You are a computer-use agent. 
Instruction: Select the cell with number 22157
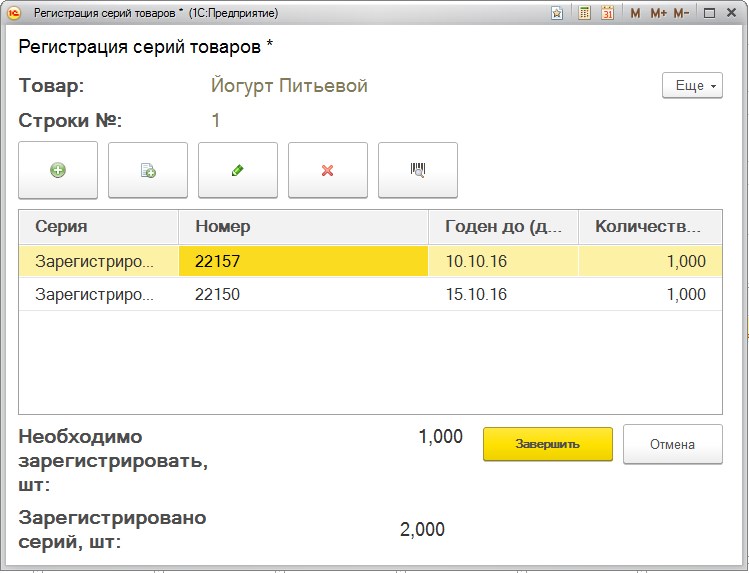pos(303,261)
